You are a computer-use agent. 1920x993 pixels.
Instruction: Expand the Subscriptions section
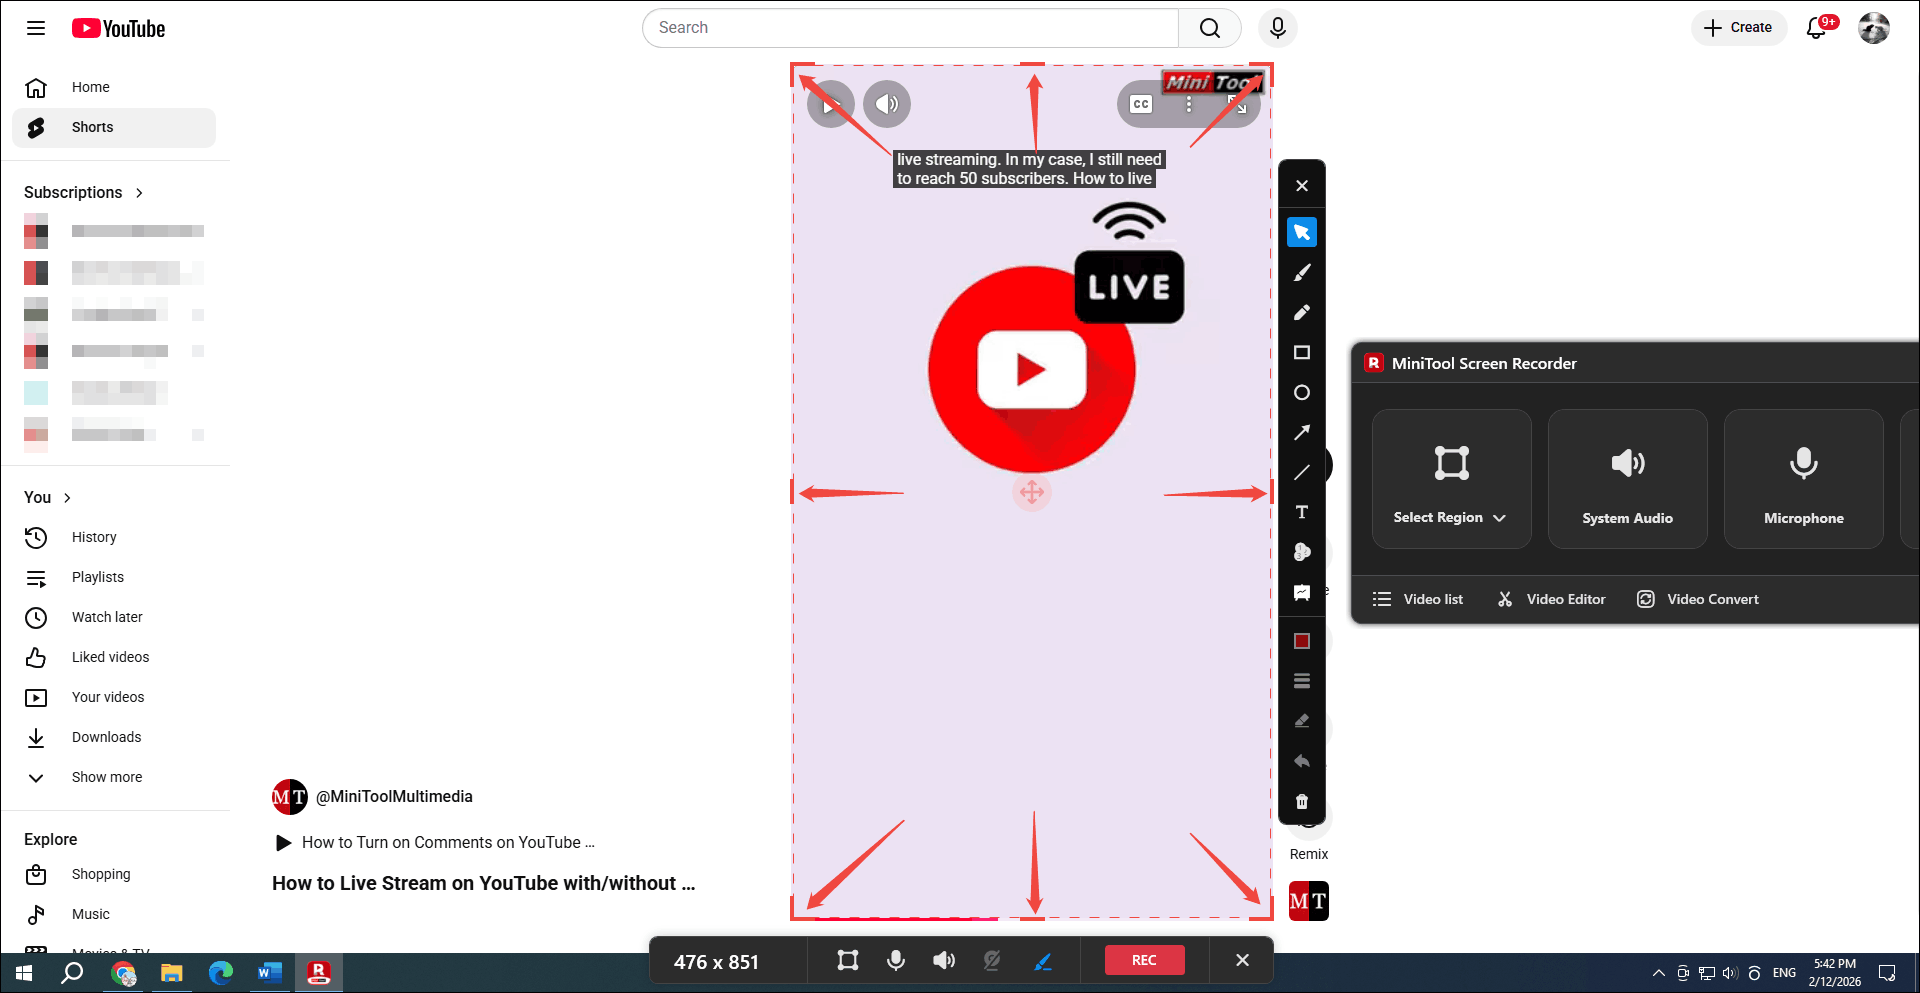click(137, 192)
